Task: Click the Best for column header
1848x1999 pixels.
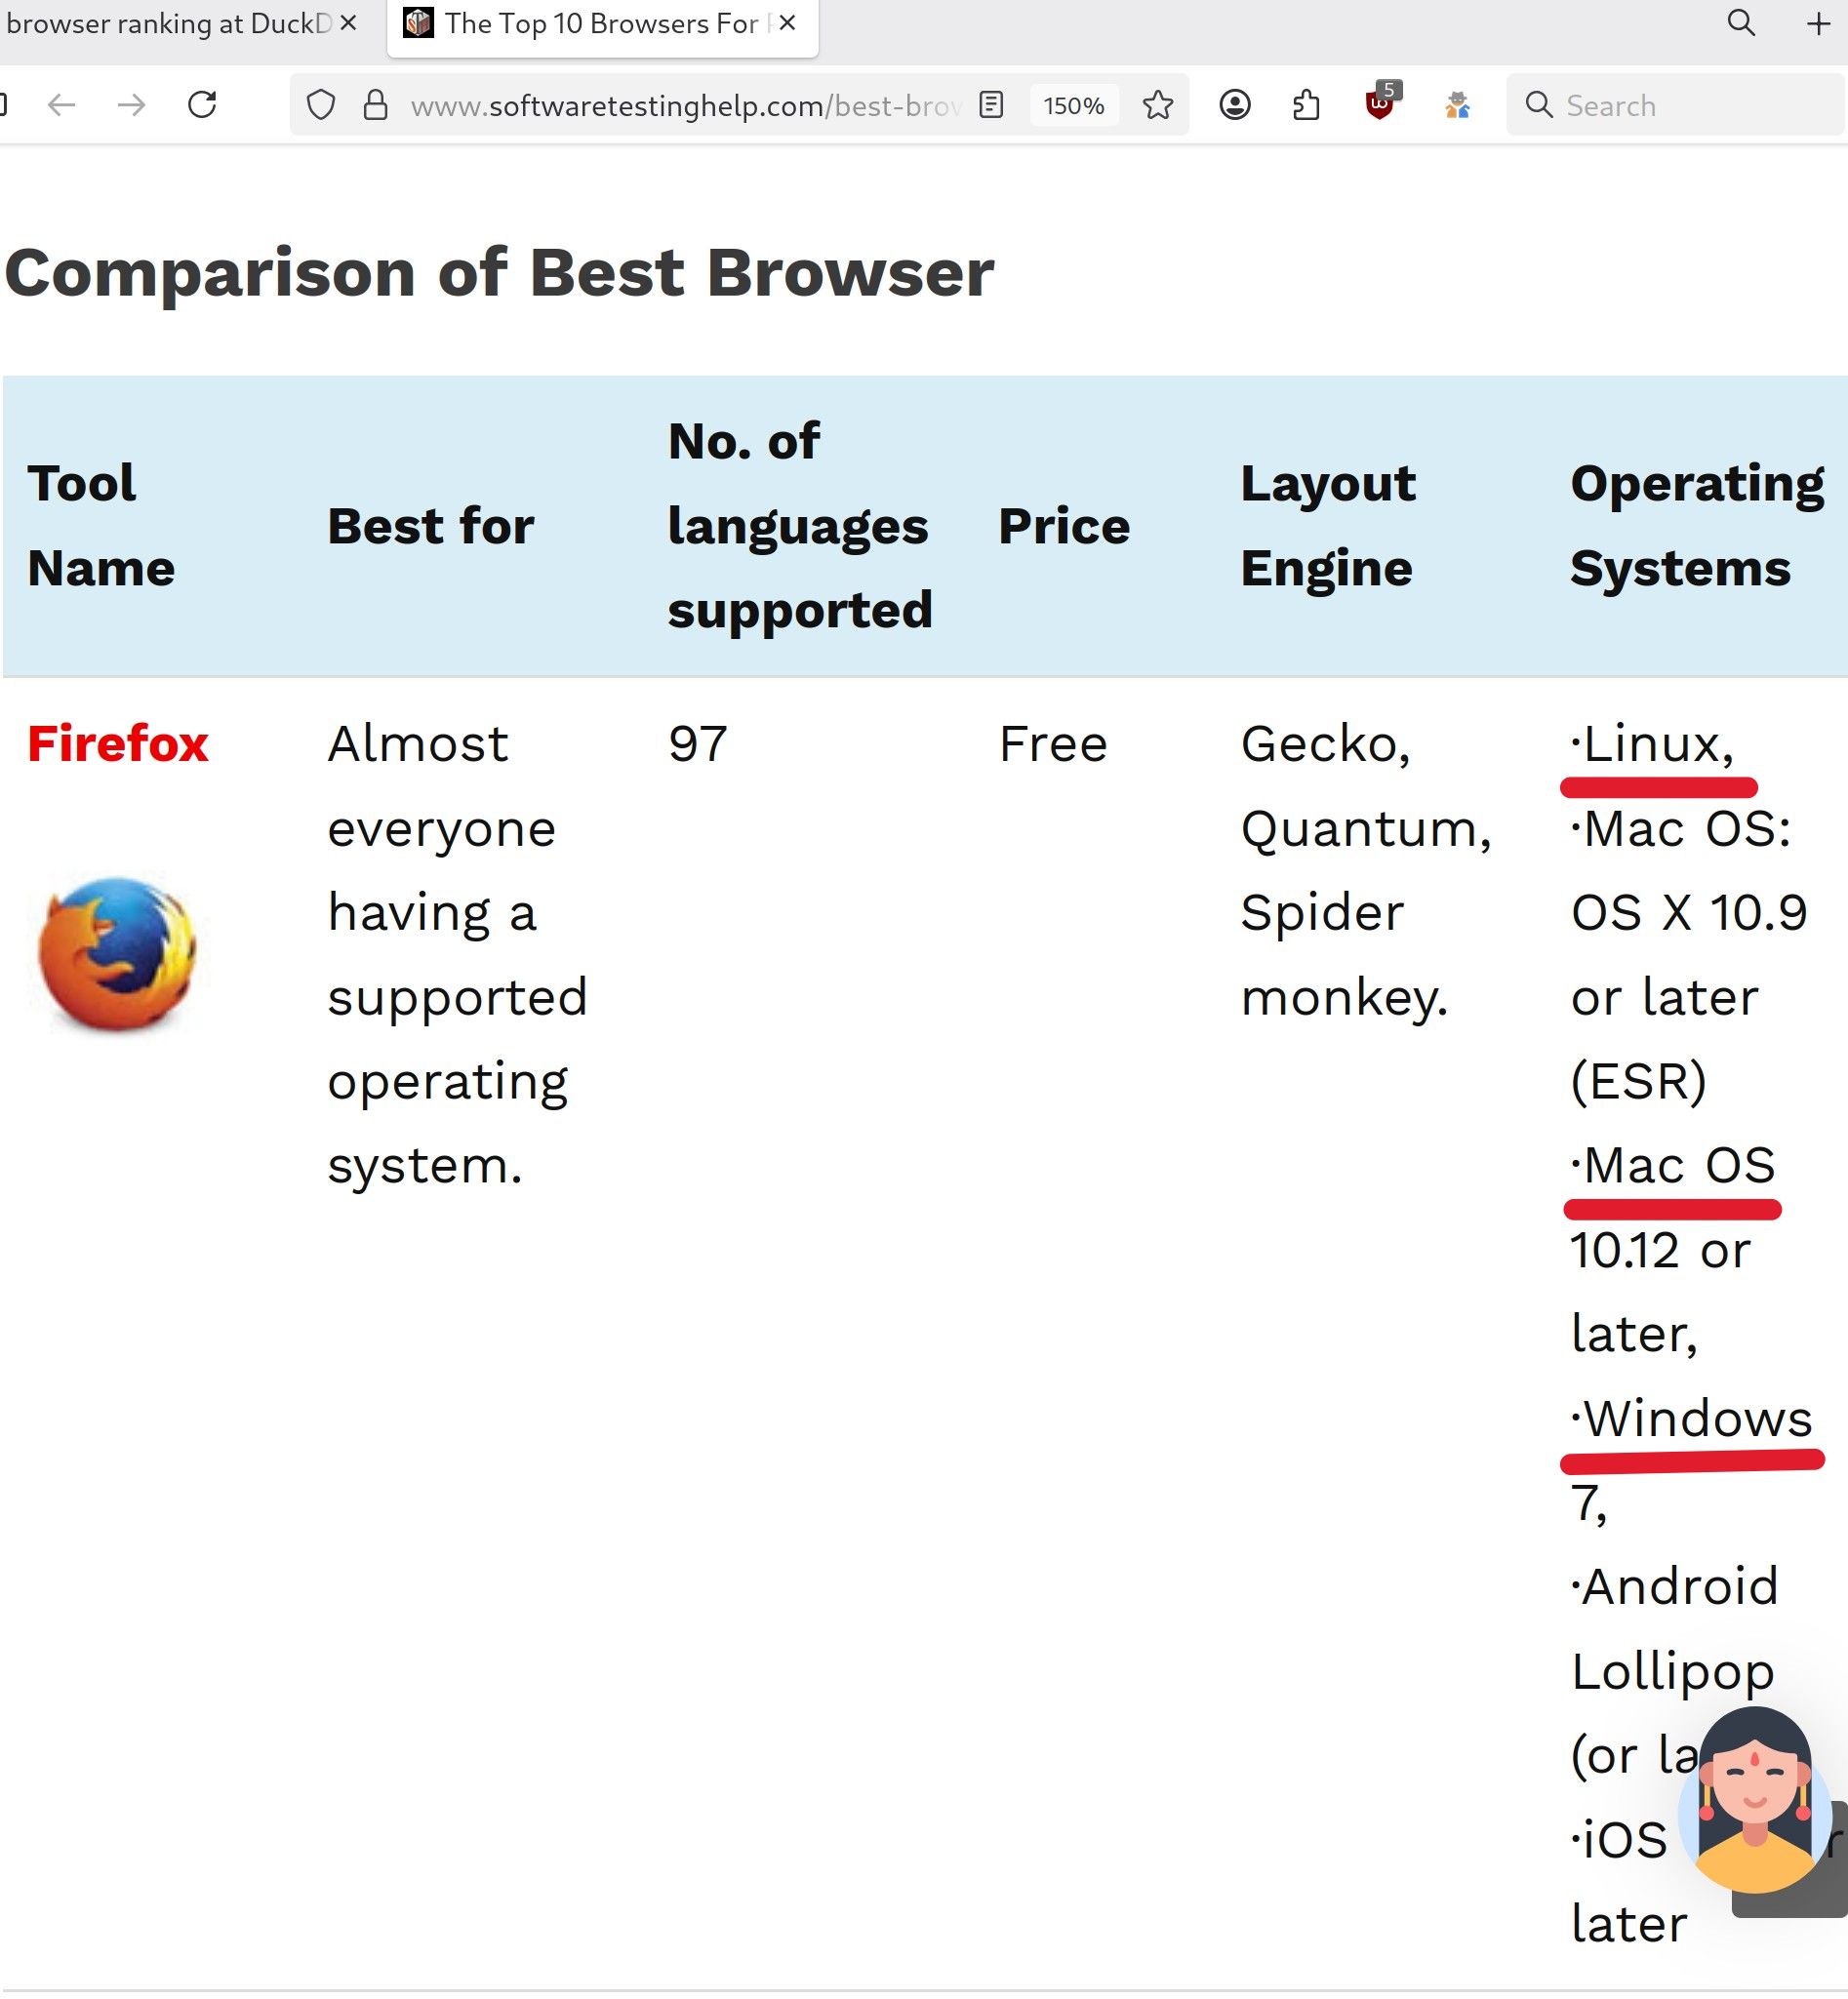Action: pos(431,526)
